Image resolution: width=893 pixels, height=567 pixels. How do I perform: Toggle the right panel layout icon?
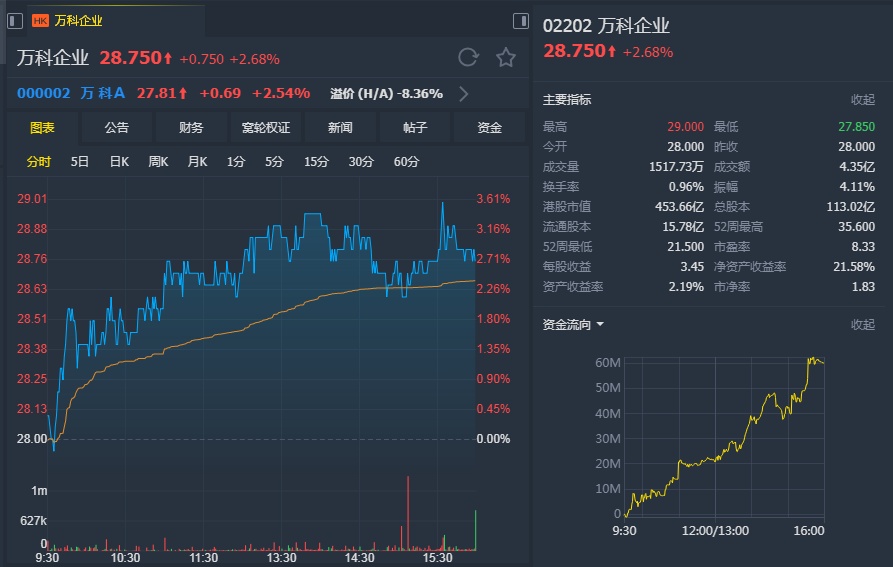coord(521,21)
